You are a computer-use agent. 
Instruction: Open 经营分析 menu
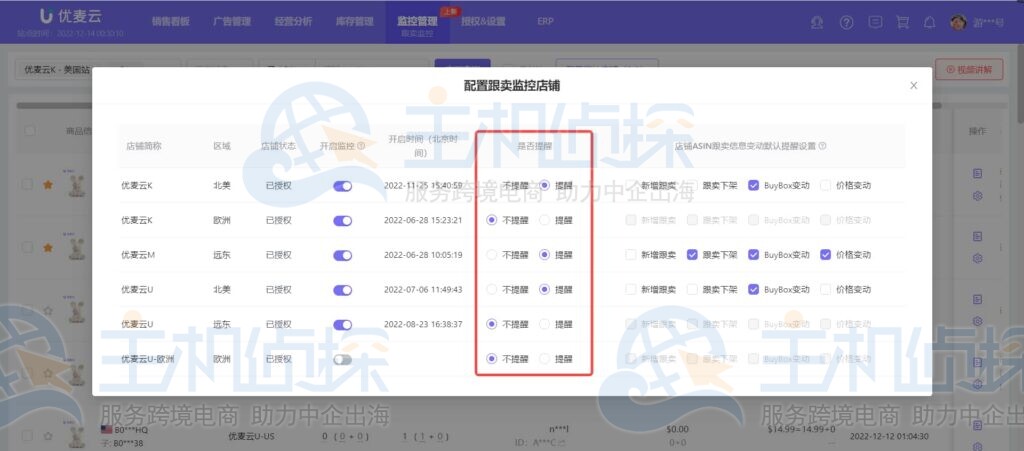tap(293, 22)
